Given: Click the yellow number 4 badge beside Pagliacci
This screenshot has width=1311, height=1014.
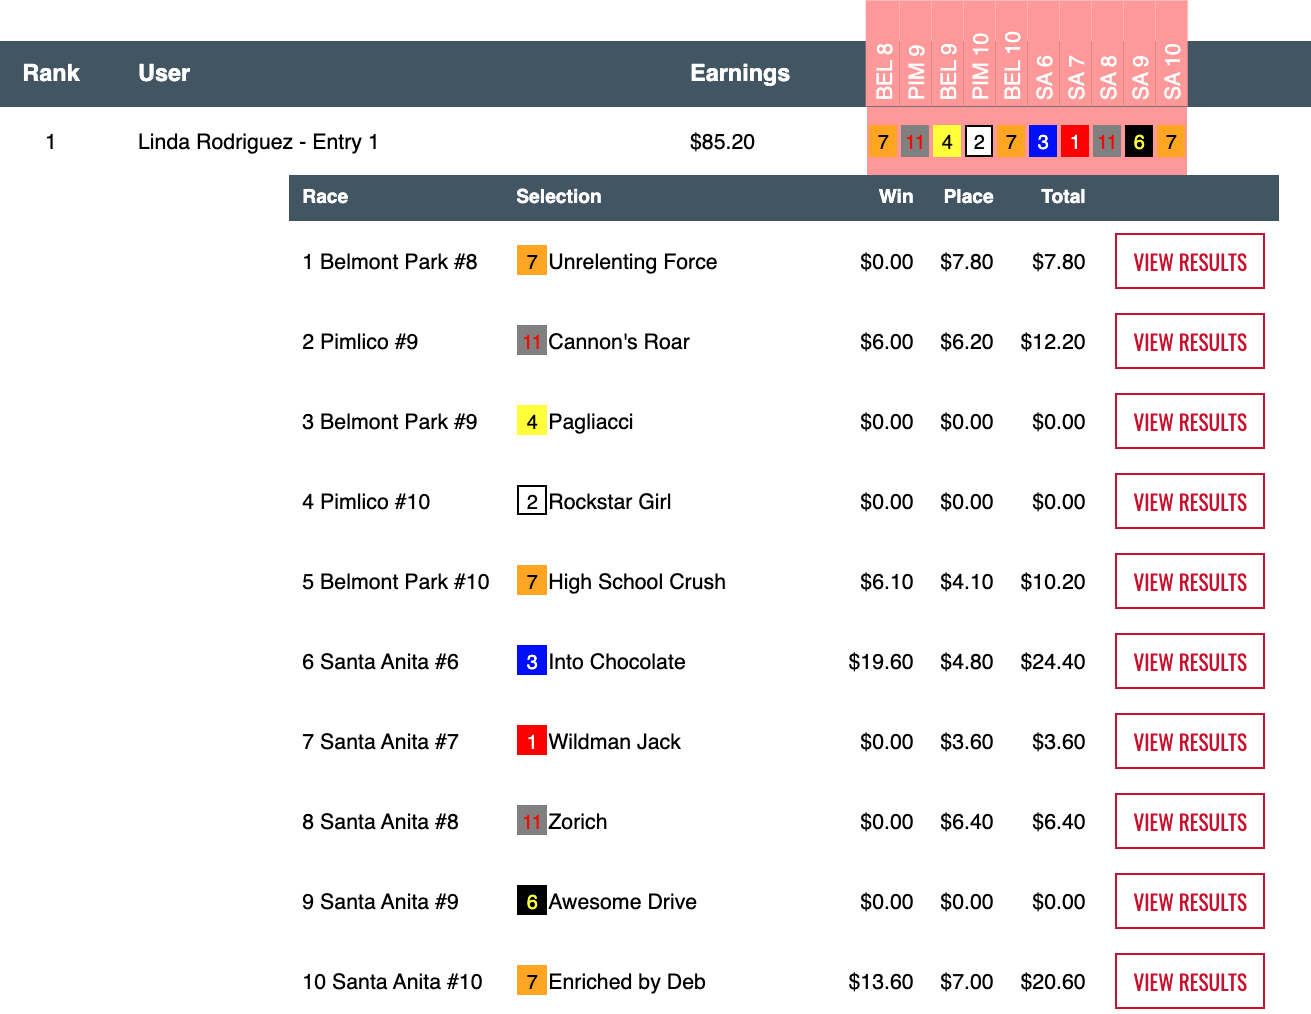Looking at the screenshot, I should click(531, 421).
